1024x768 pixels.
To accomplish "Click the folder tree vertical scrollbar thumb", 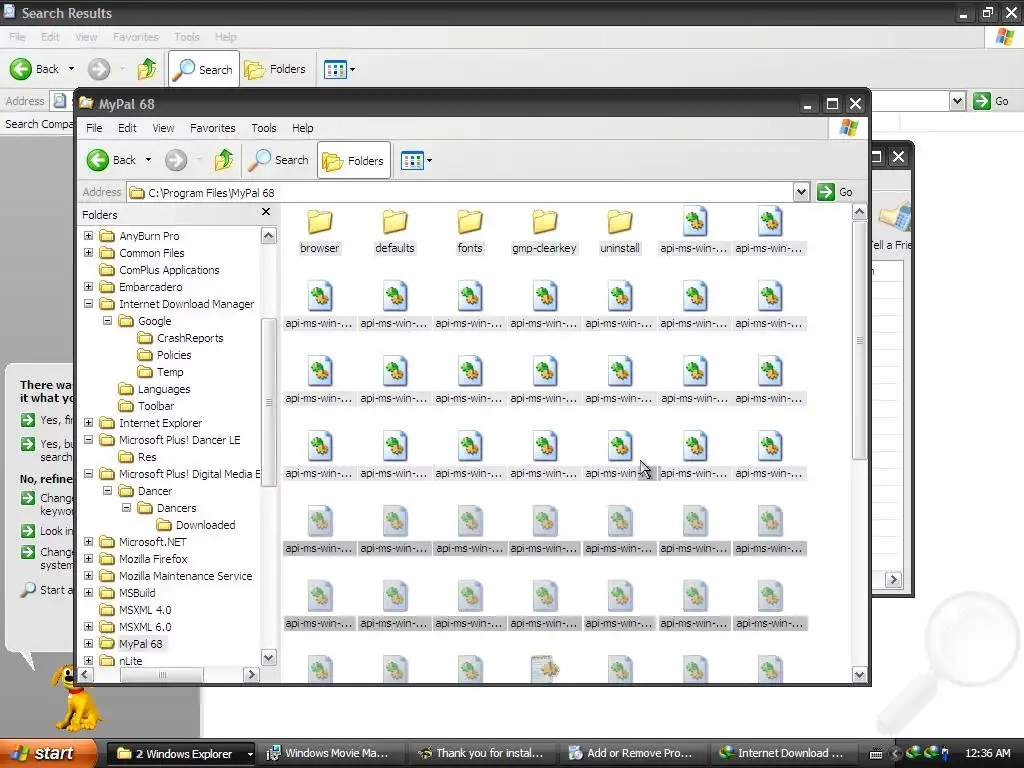I will coord(268,402).
